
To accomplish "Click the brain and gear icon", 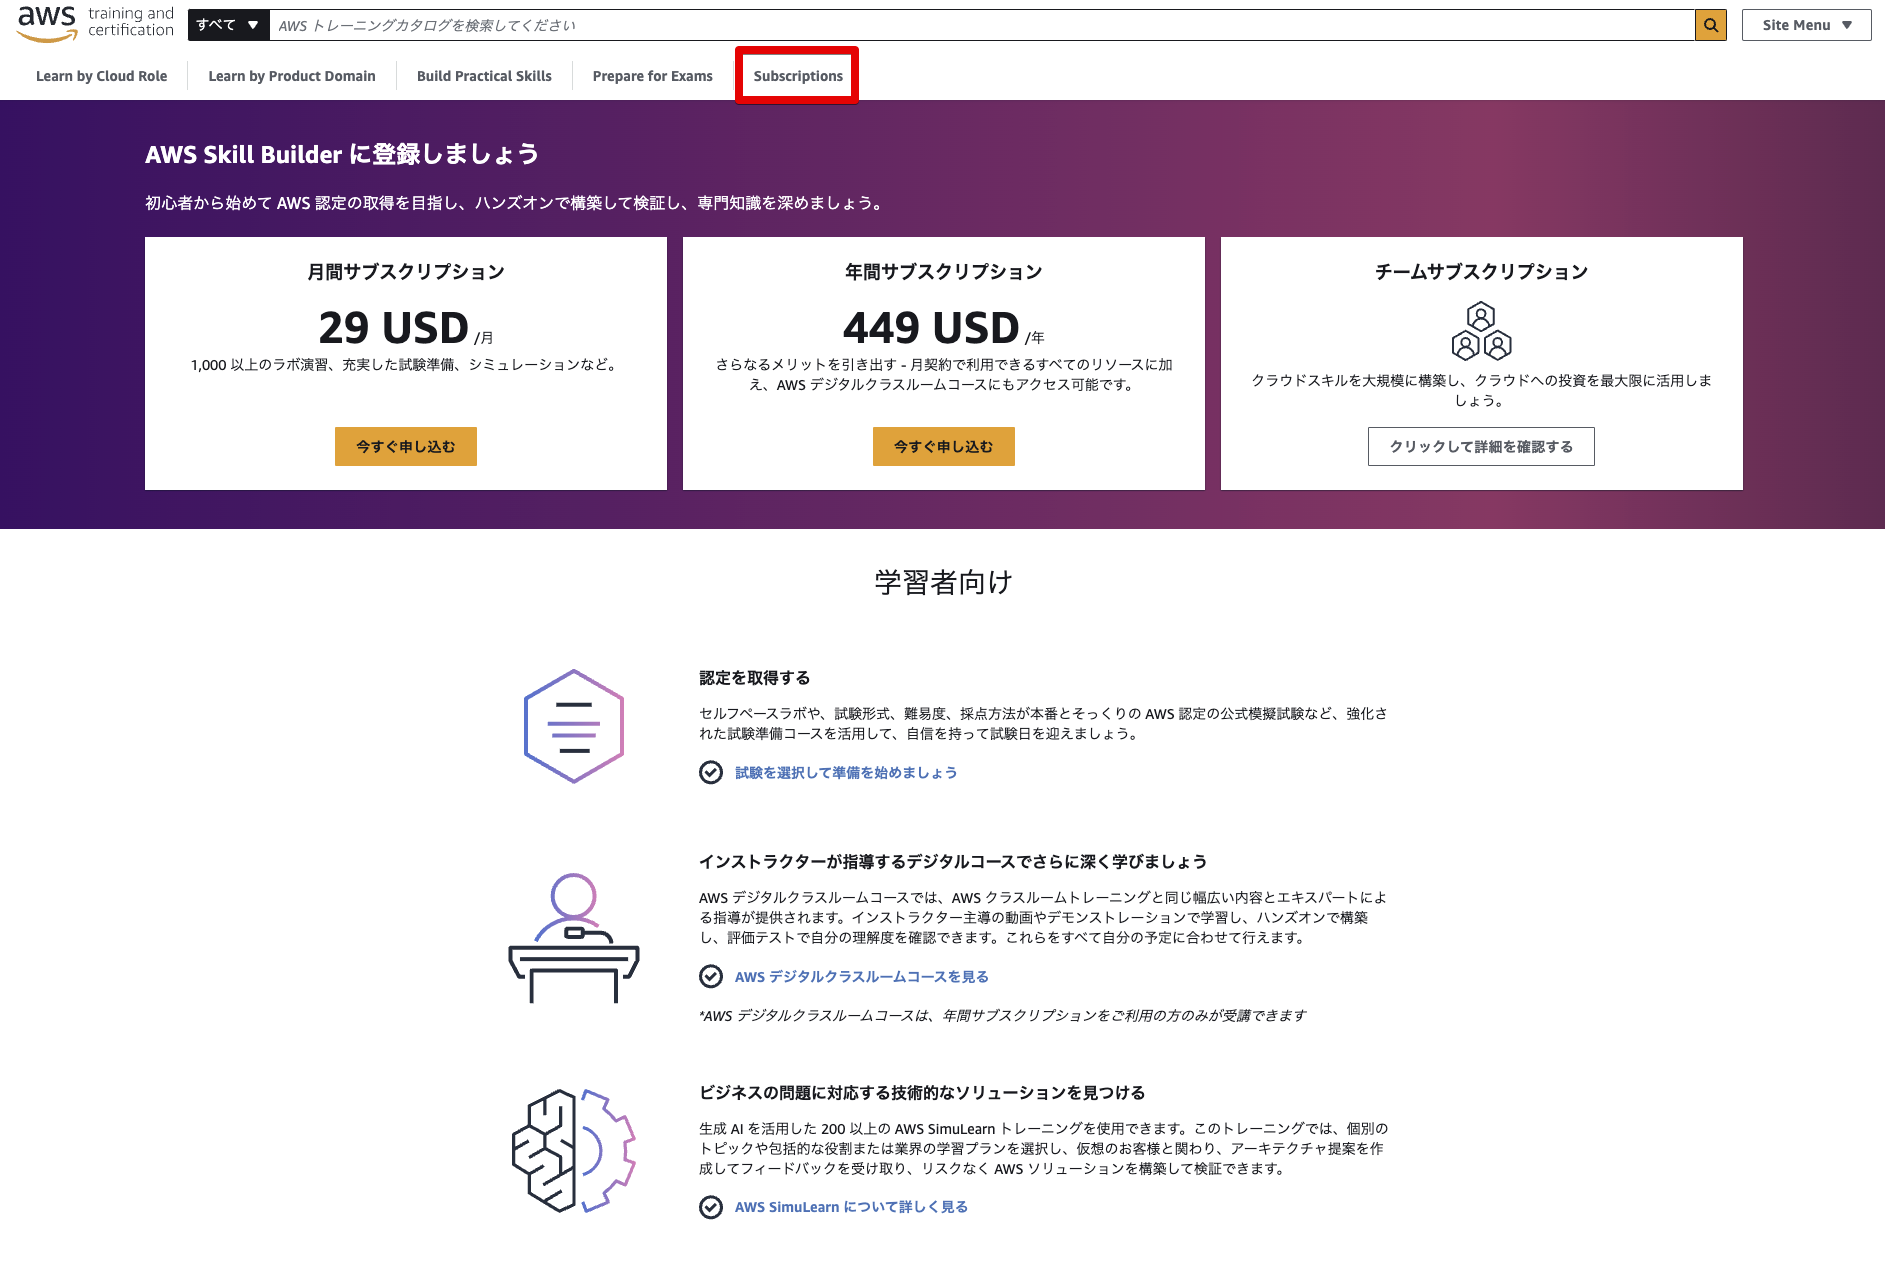I will coord(574,1151).
